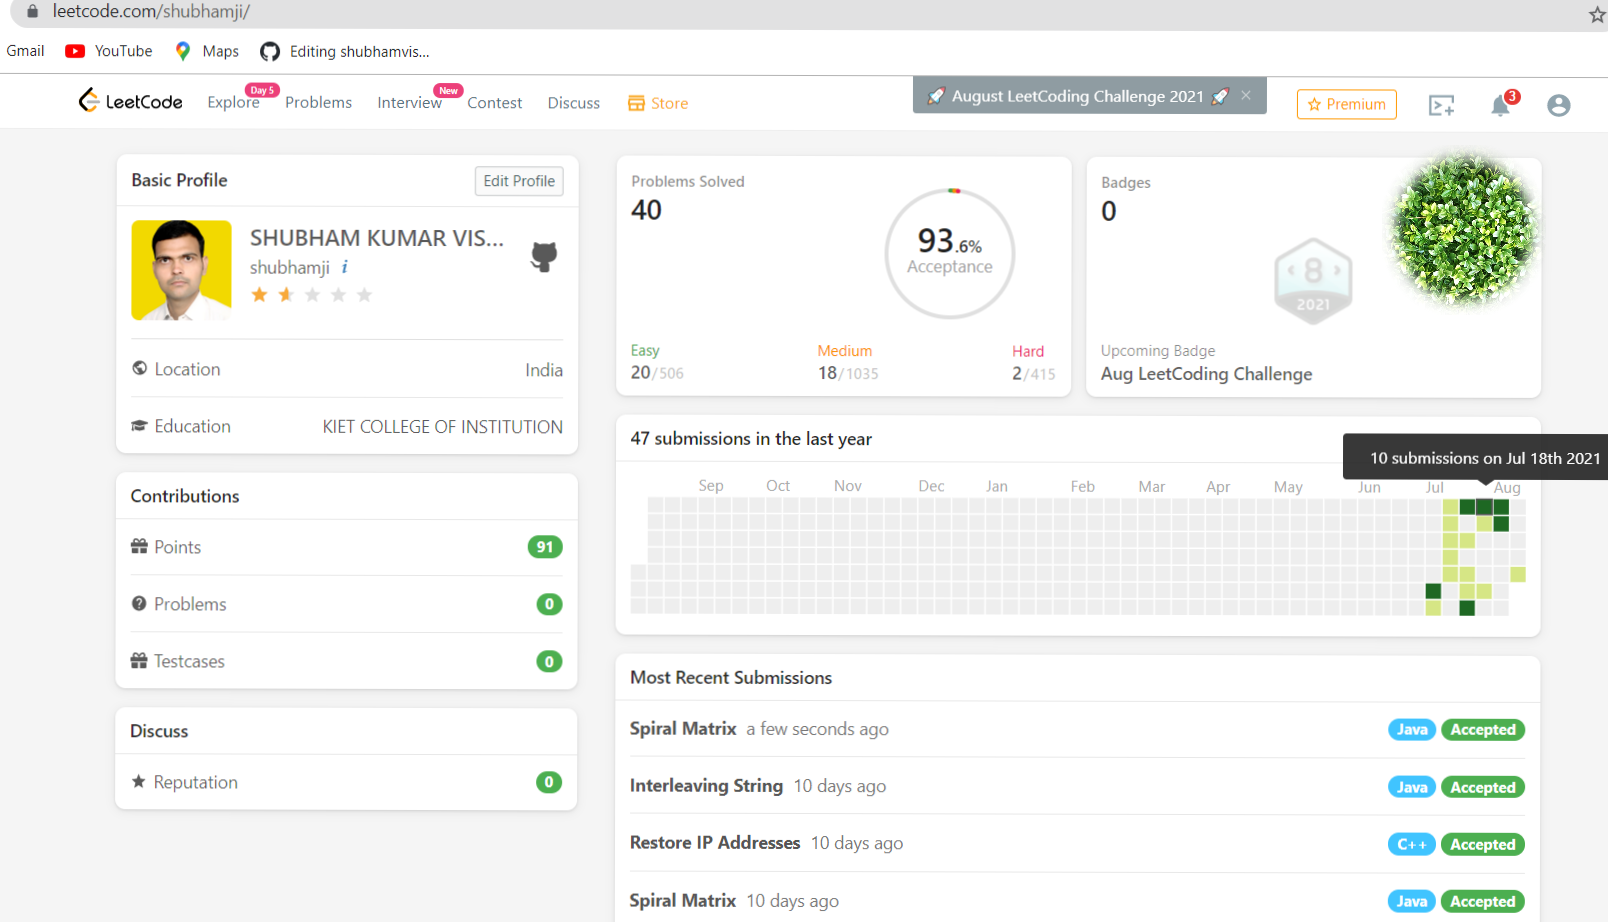The width and height of the screenshot is (1608, 922).
Task: Click Edit Profile button
Action: pyautogui.click(x=519, y=181)
